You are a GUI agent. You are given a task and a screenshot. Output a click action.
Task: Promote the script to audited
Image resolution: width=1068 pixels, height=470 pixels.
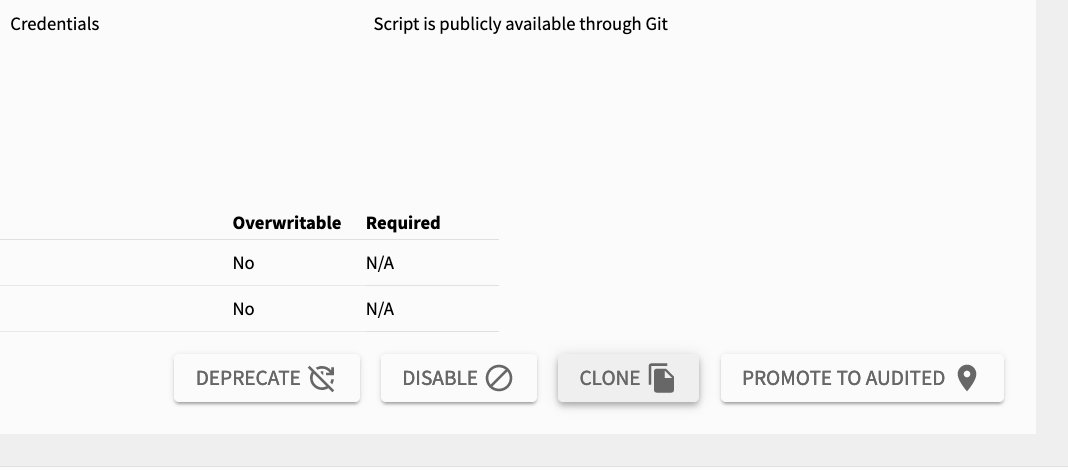(x=862, y=378)
